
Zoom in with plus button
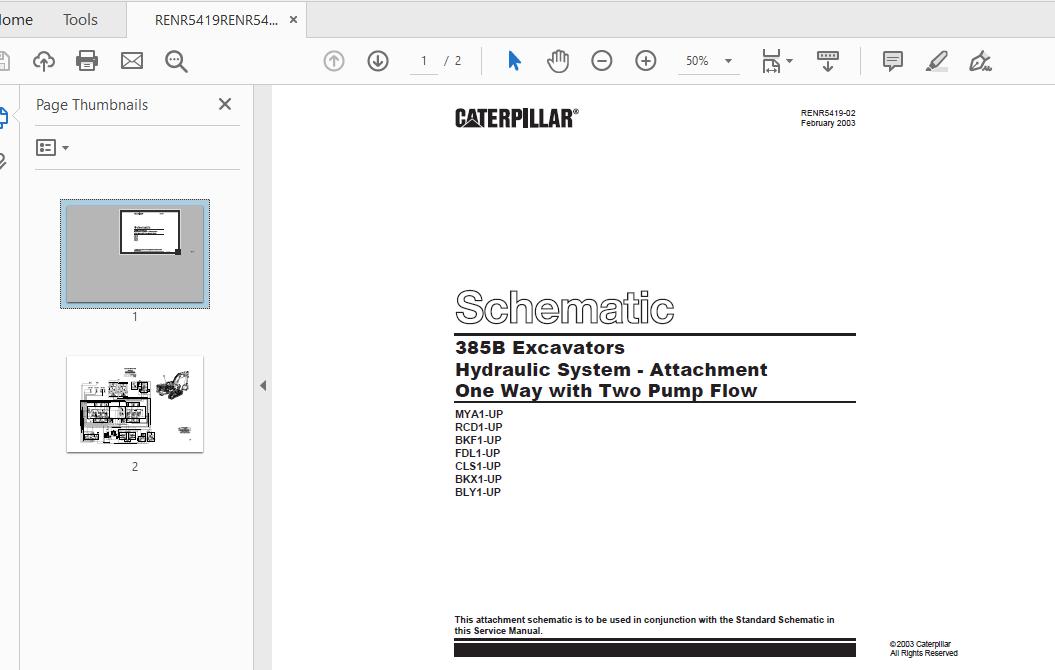point(646,61)
